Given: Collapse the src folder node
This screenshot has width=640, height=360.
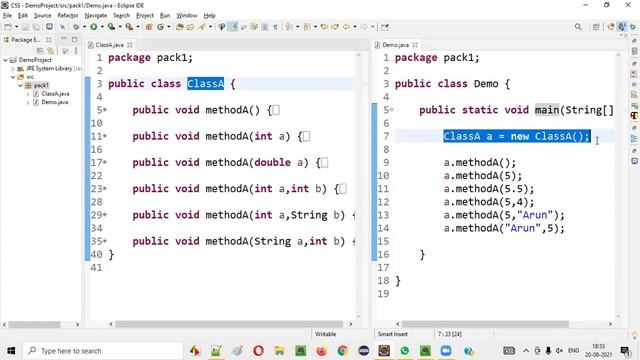Looking at the screenshot, I should click(x=13, y=77).
